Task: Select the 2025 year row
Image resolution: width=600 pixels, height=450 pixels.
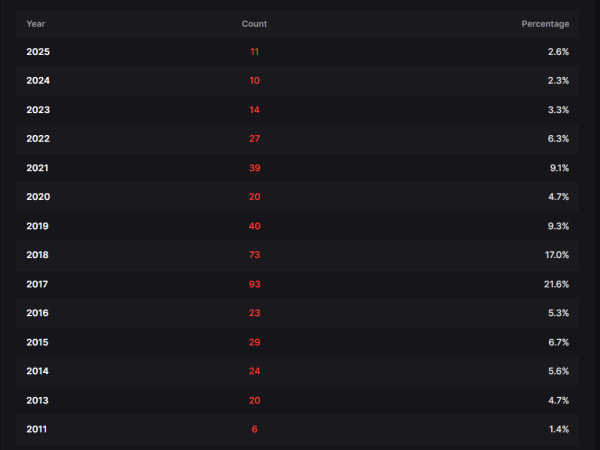Action: pyautogui.click(x=297, y=52)
